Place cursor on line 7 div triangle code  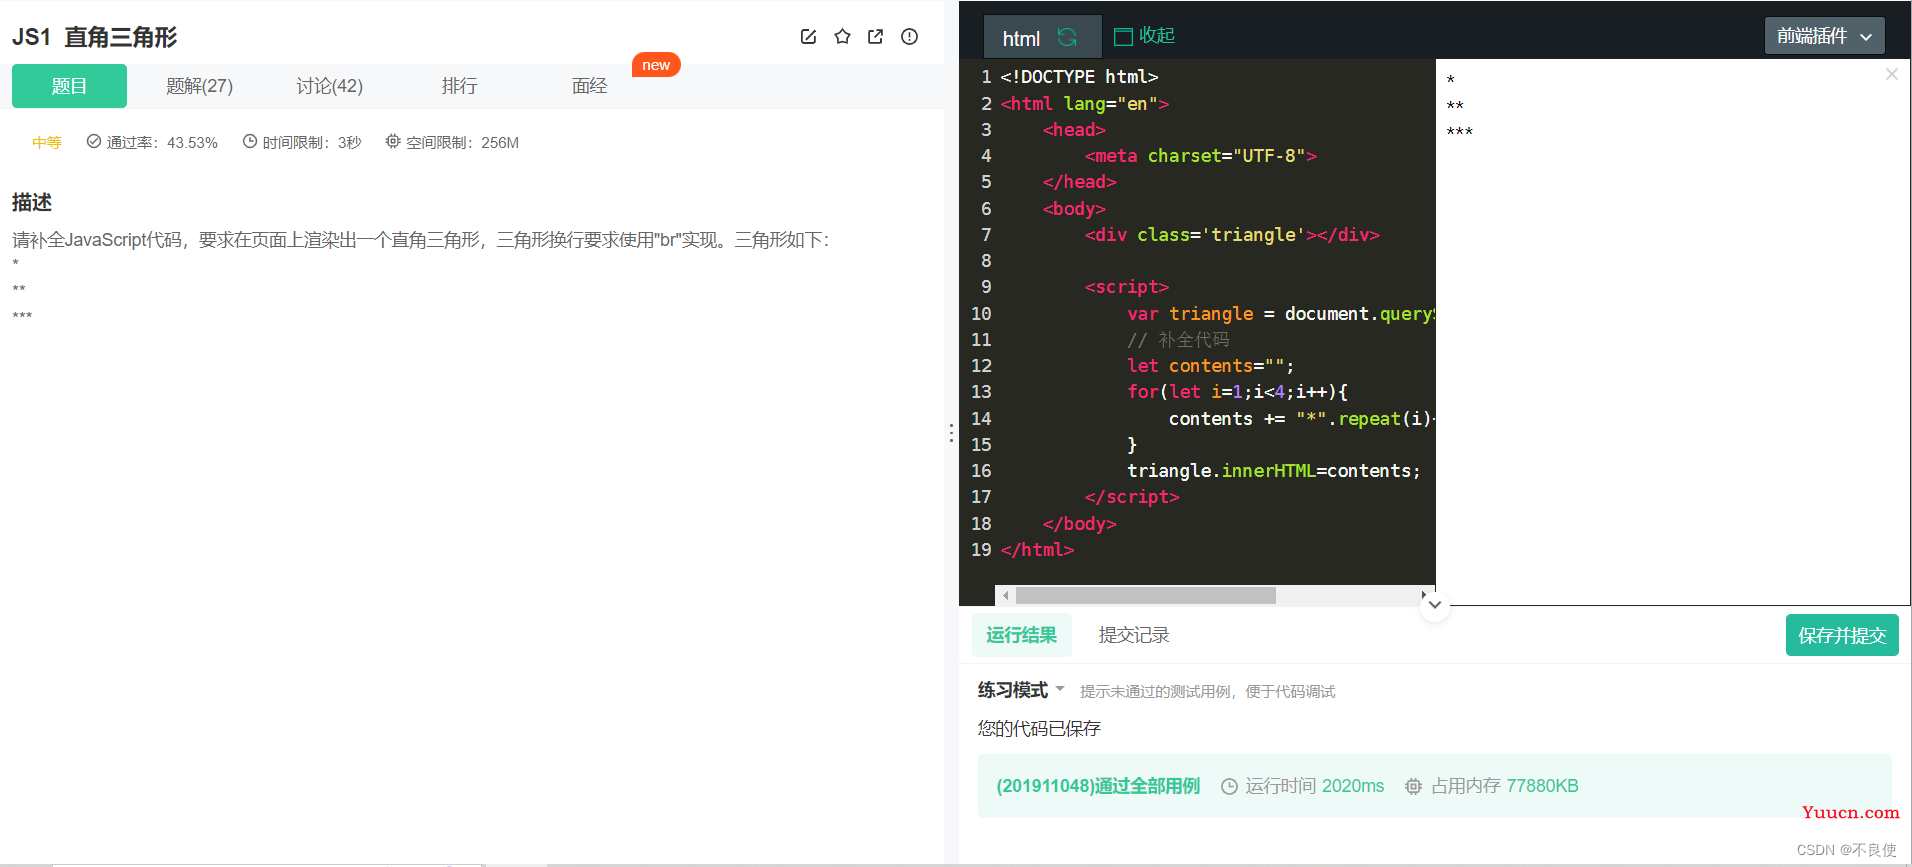tap(1232, 235)
